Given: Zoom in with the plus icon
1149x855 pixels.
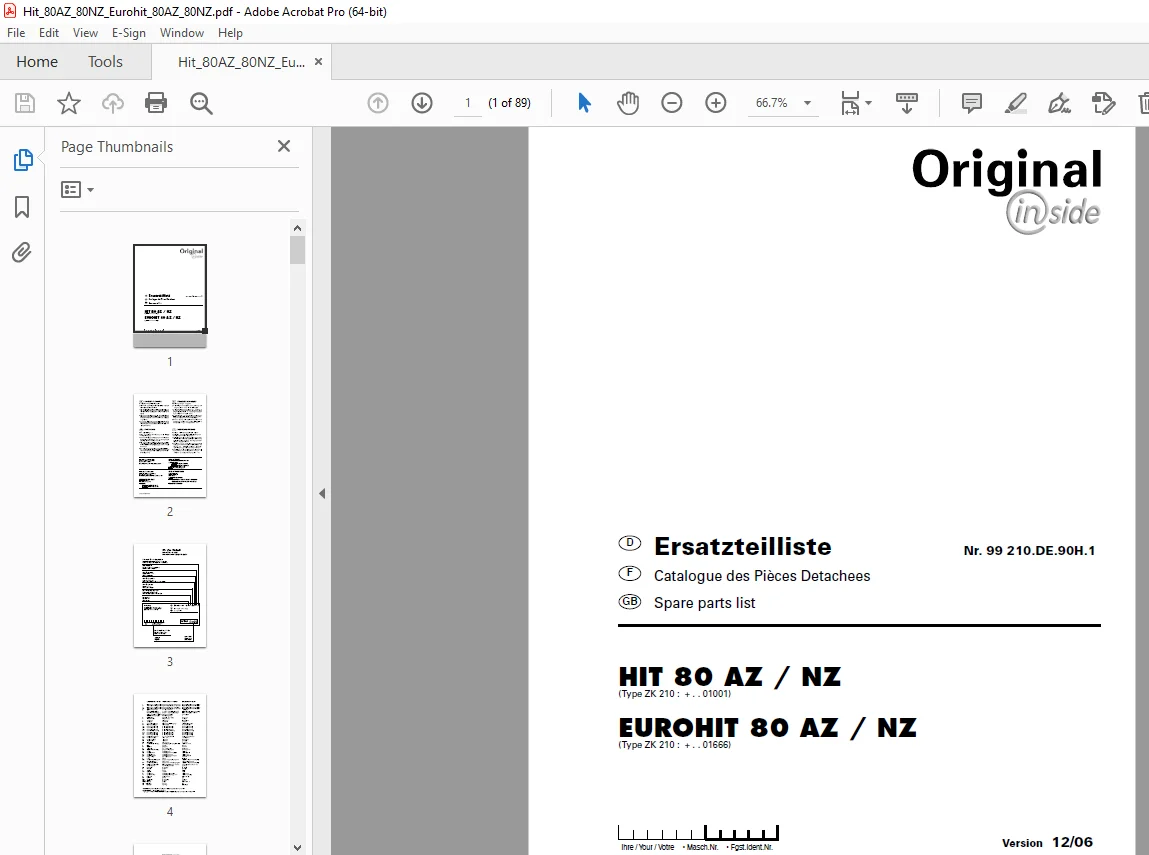Looking at the screenshot, I should [x=716, y=103].
